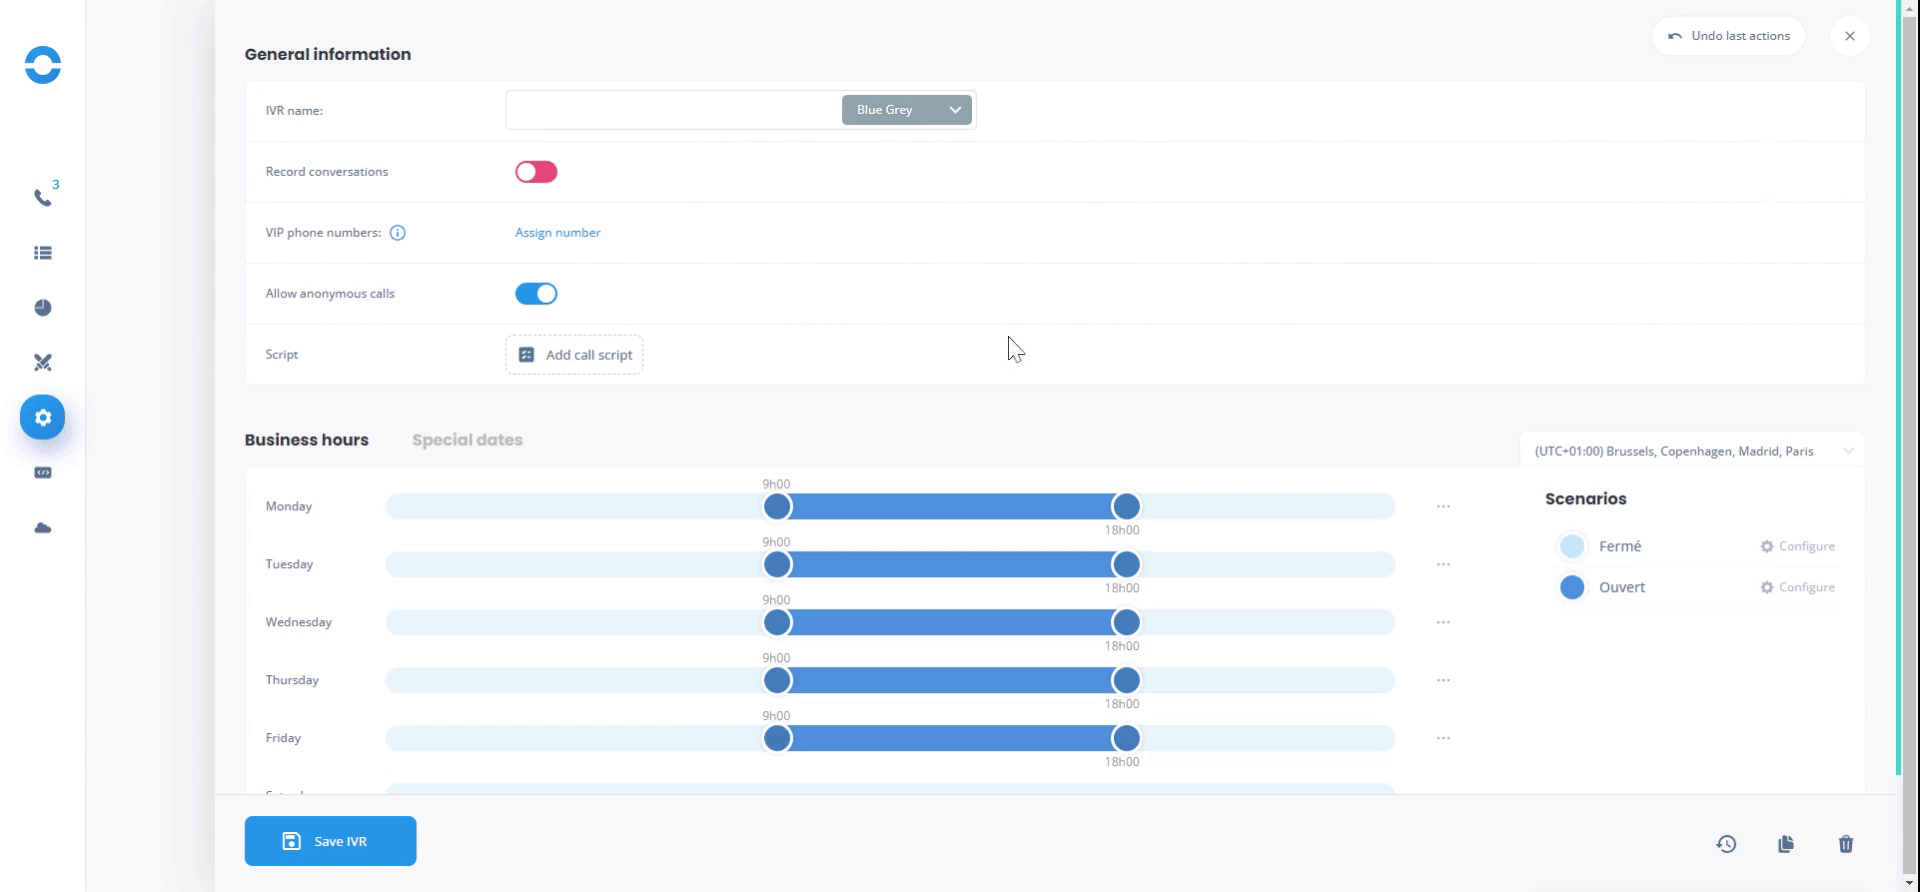Open the calls phone icon in sidebar

coord(42,197)
